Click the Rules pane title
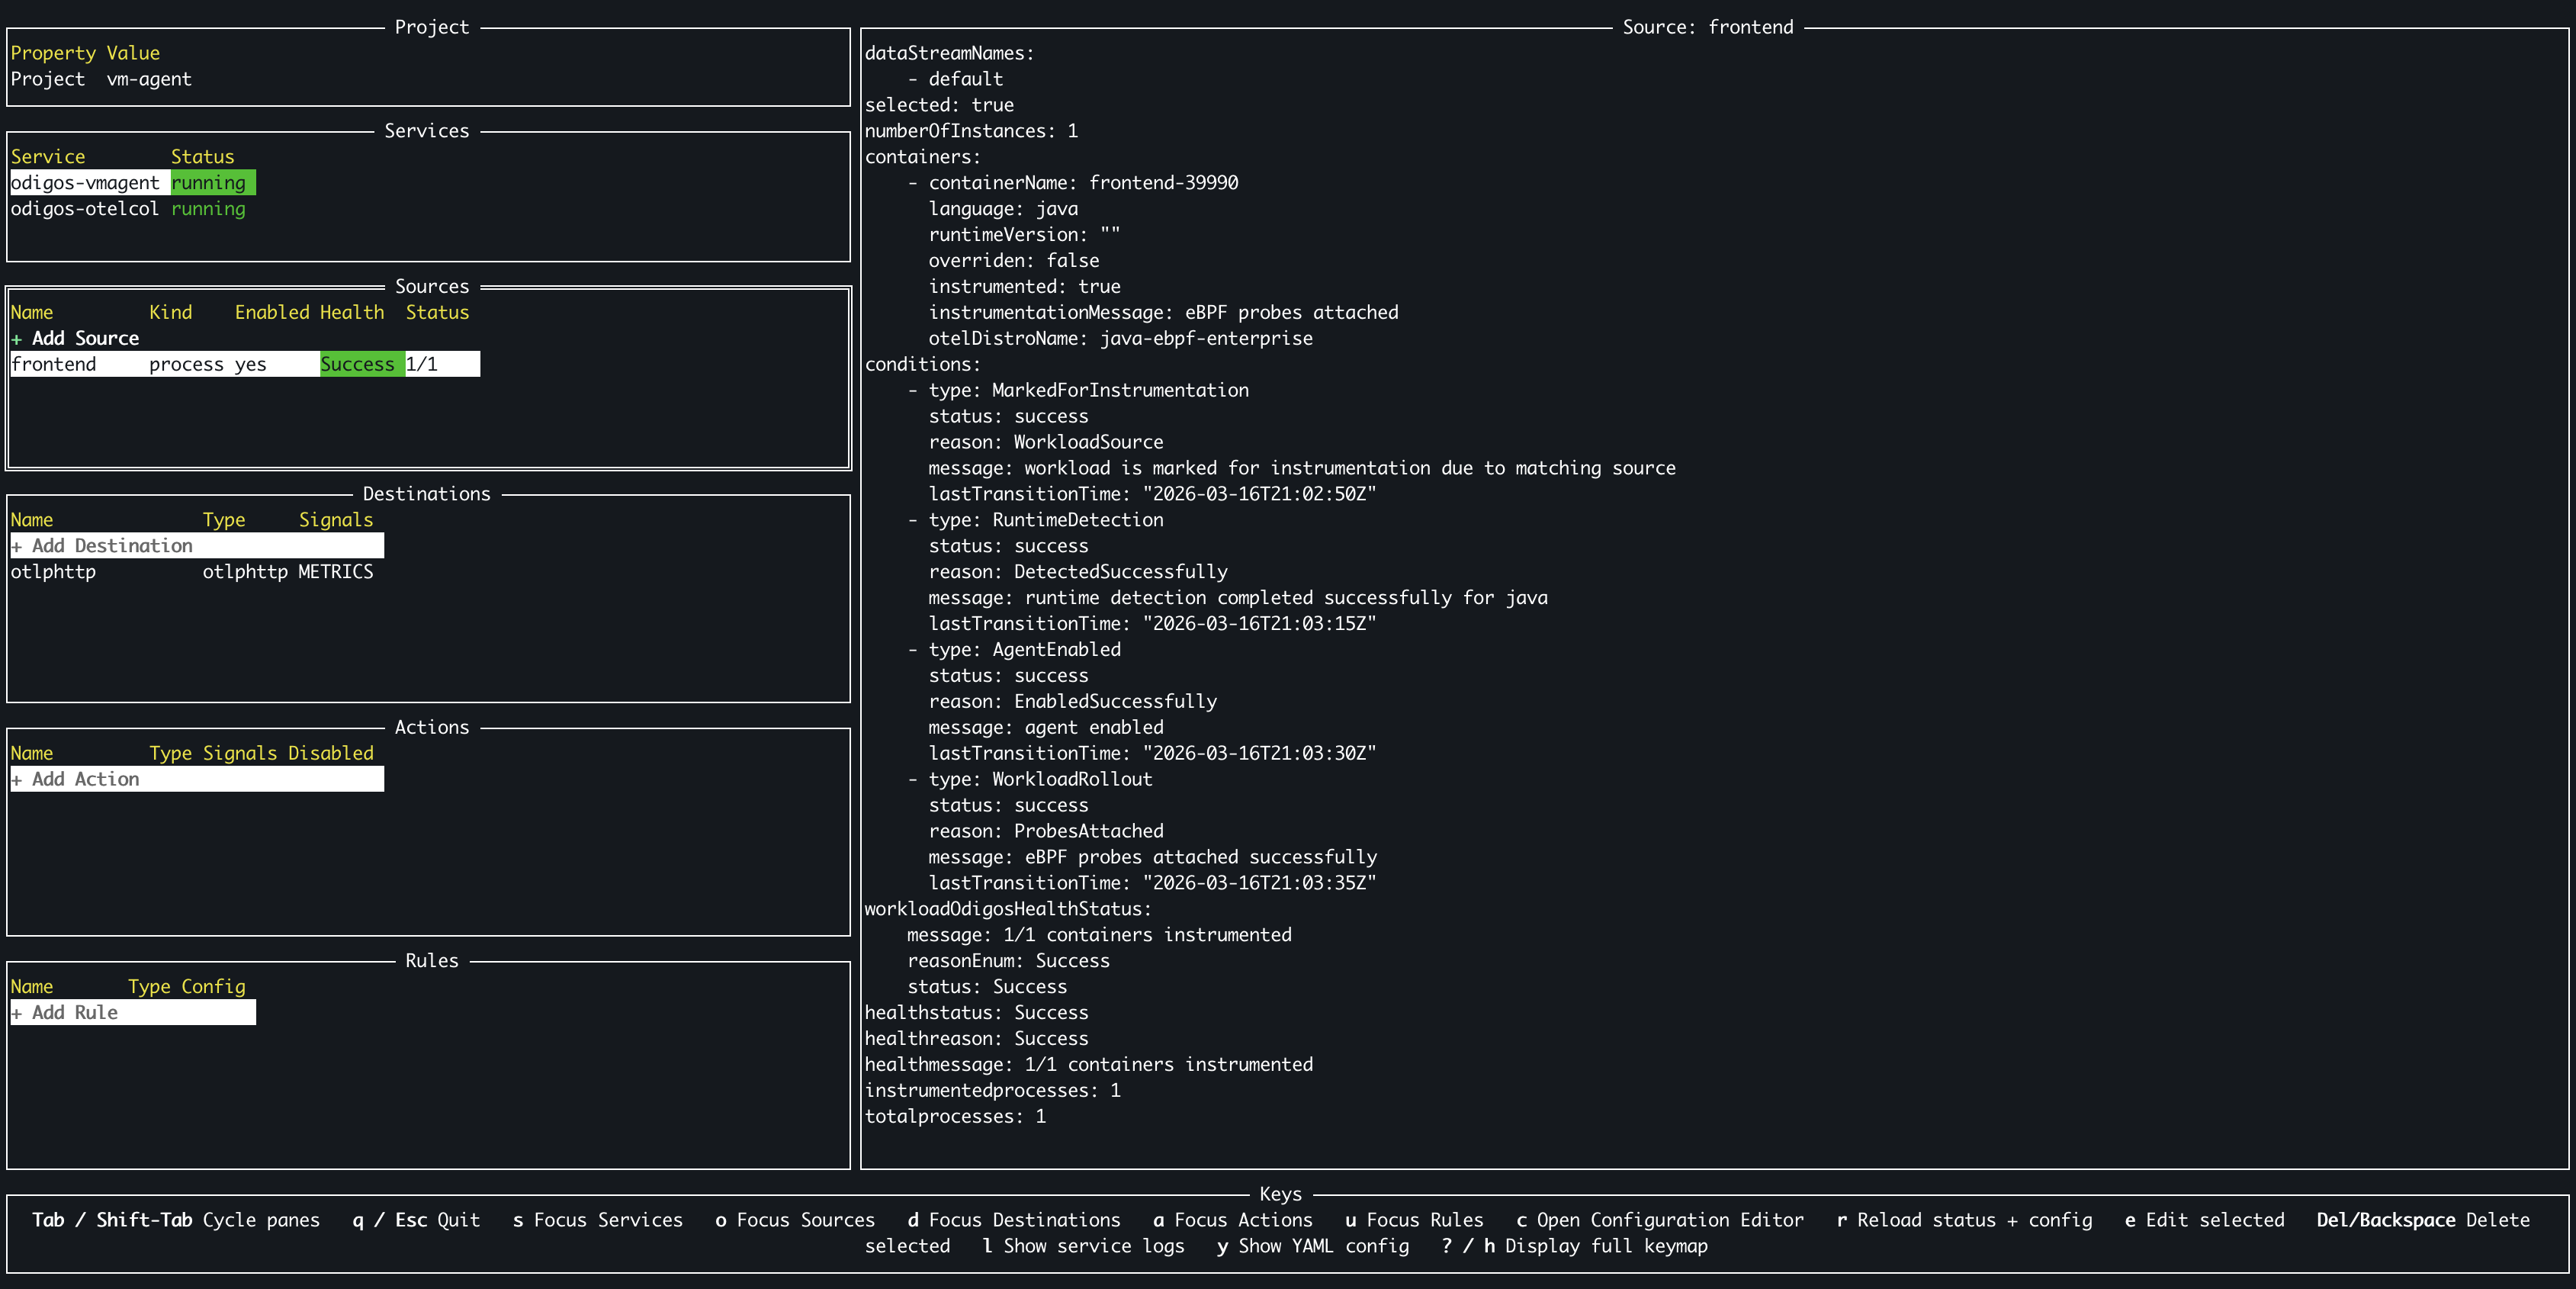The width and height of the screenshot is (2576, 1289). pos(431,961)
